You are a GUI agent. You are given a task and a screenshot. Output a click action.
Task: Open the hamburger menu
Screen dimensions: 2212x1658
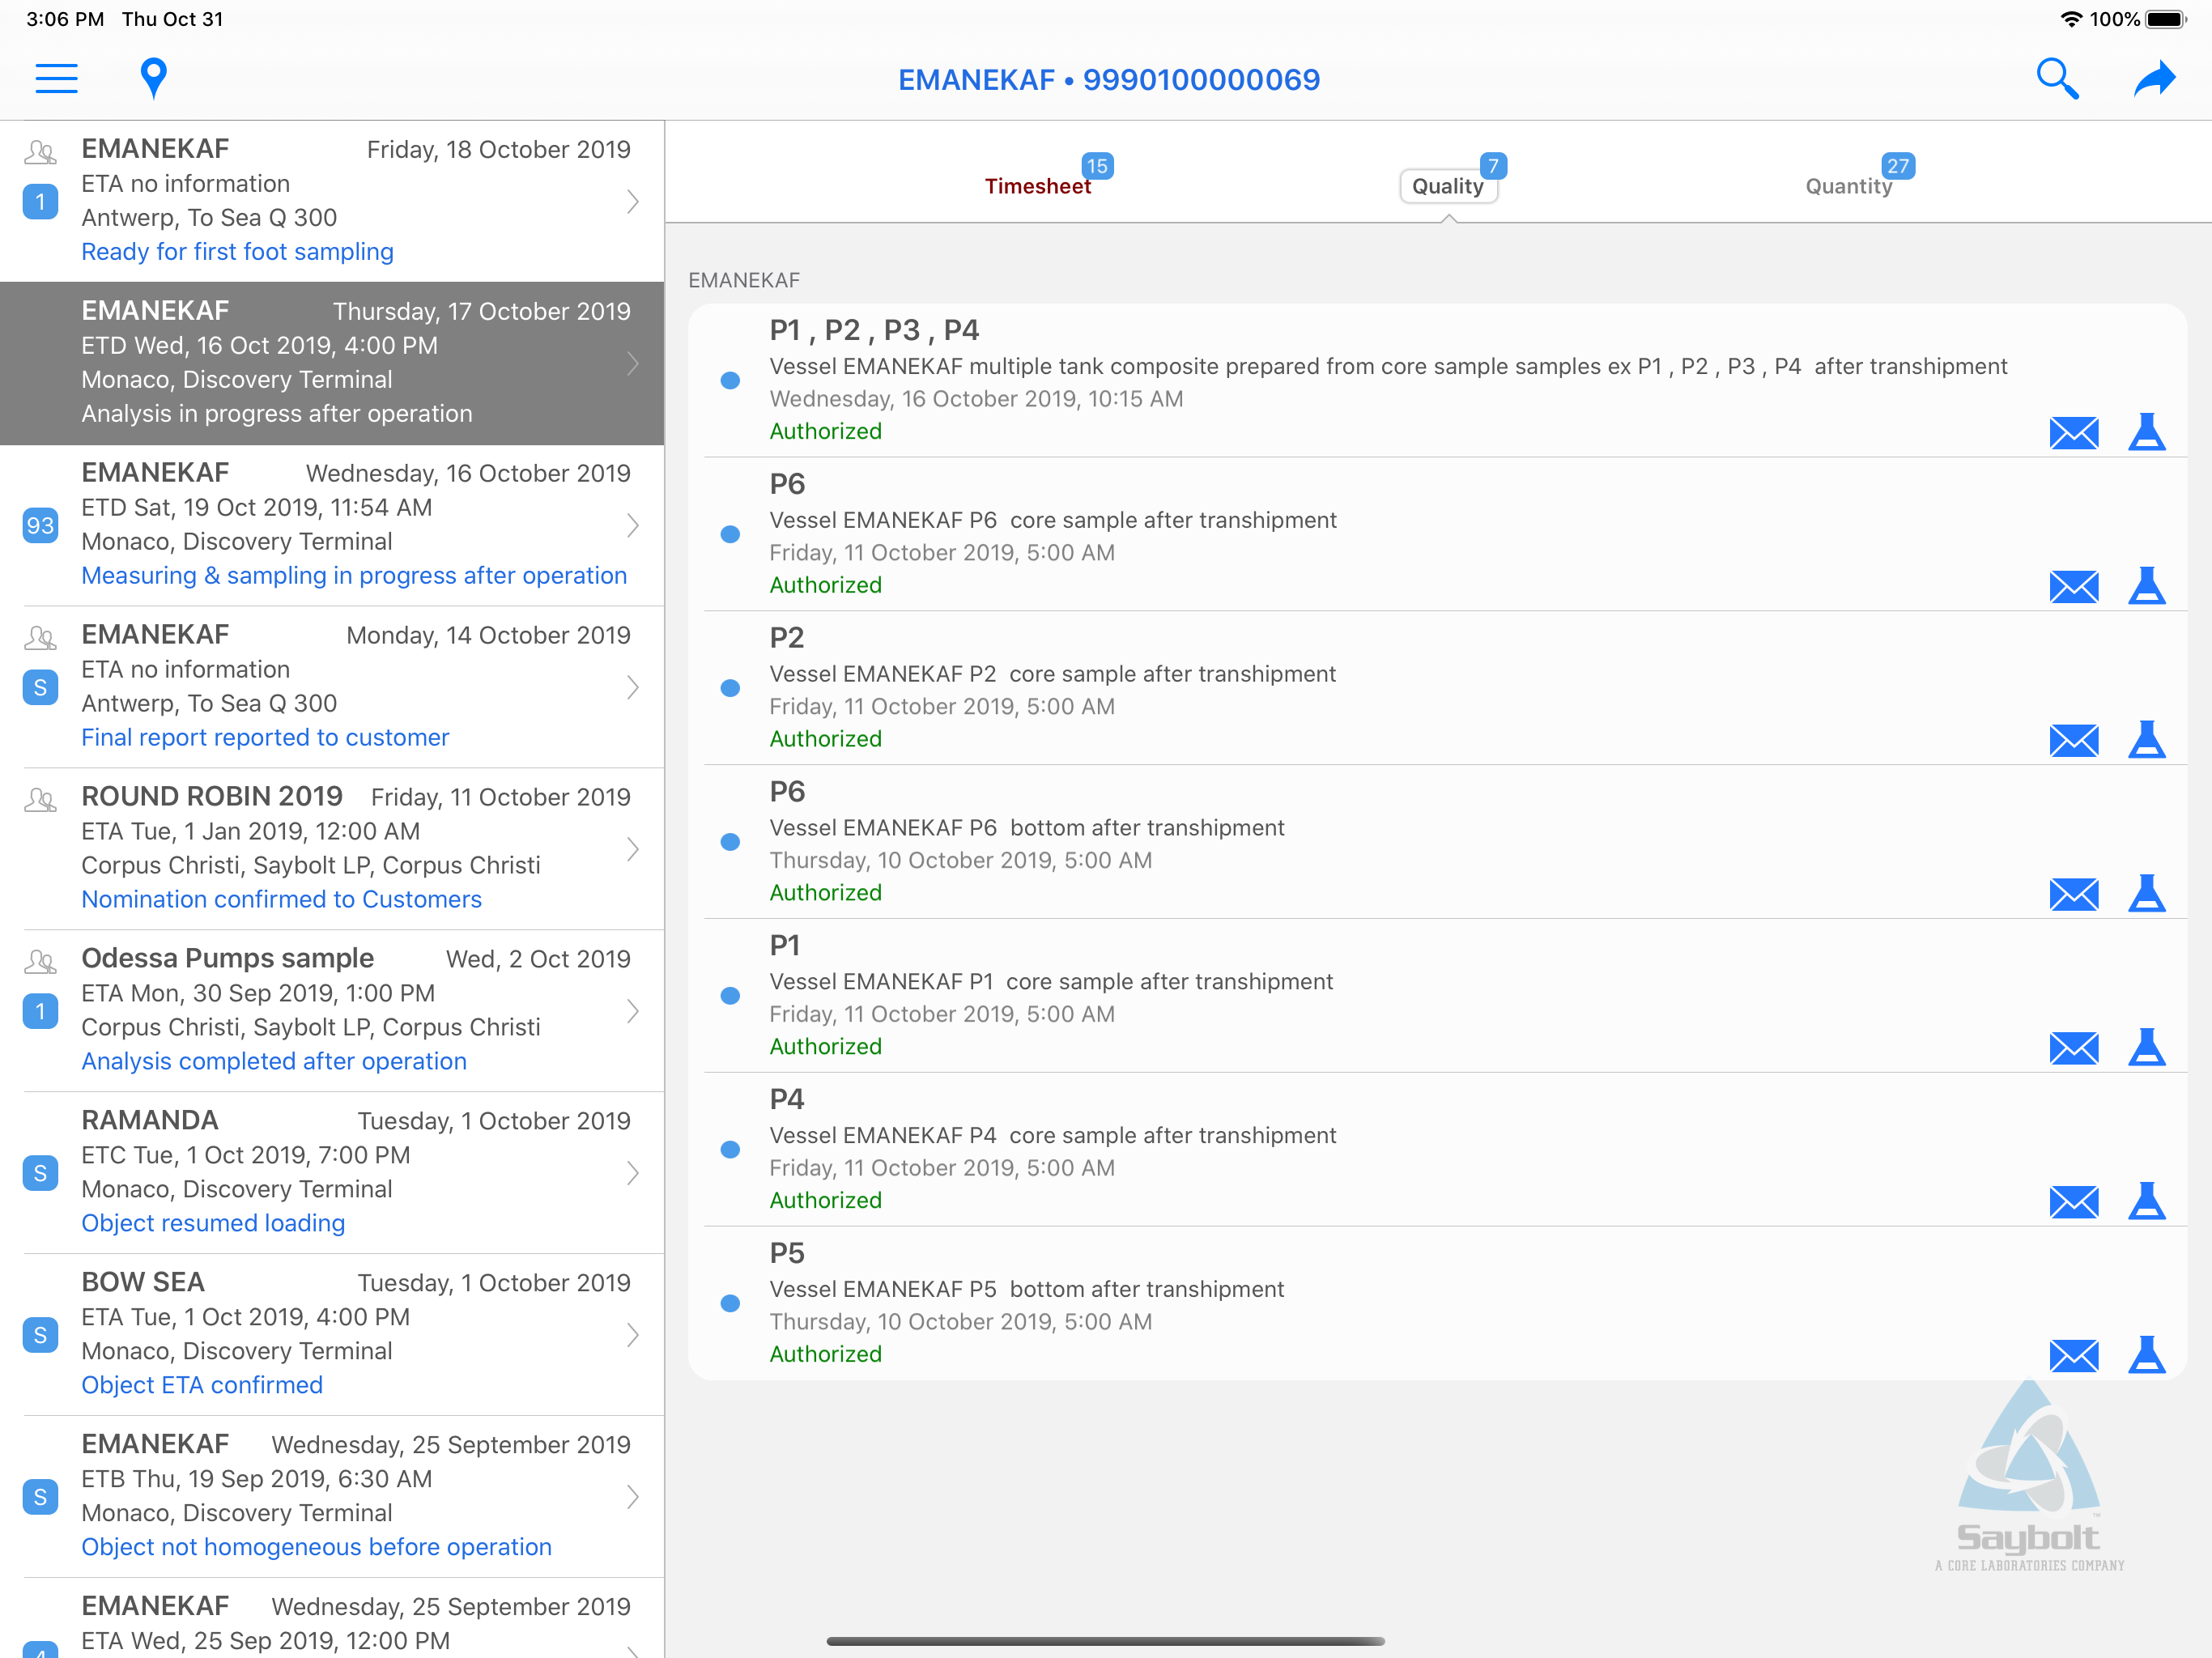(x=56, y=78)
